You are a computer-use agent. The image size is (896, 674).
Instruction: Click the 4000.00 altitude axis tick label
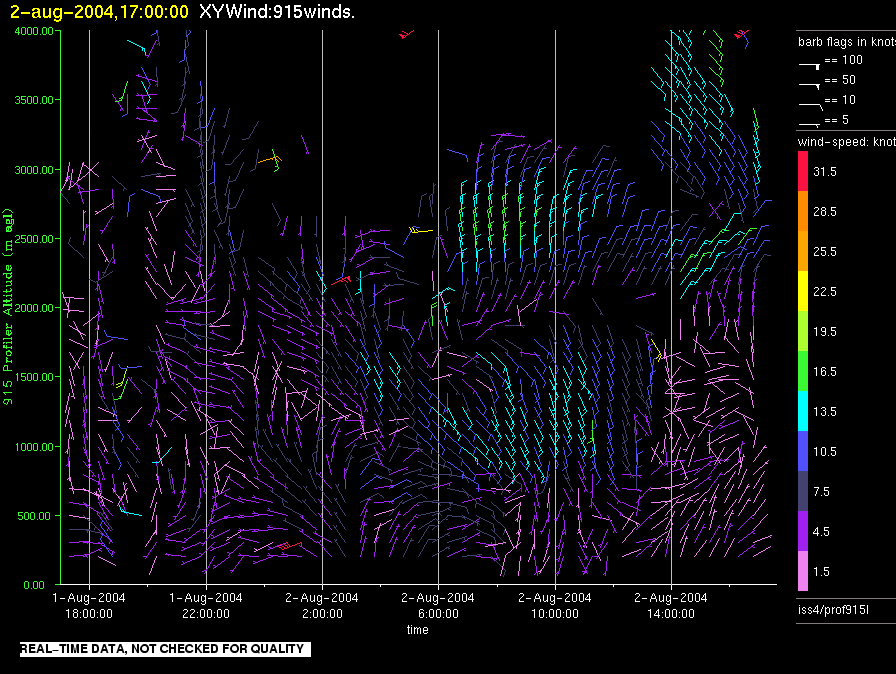(x=34, y=31)
